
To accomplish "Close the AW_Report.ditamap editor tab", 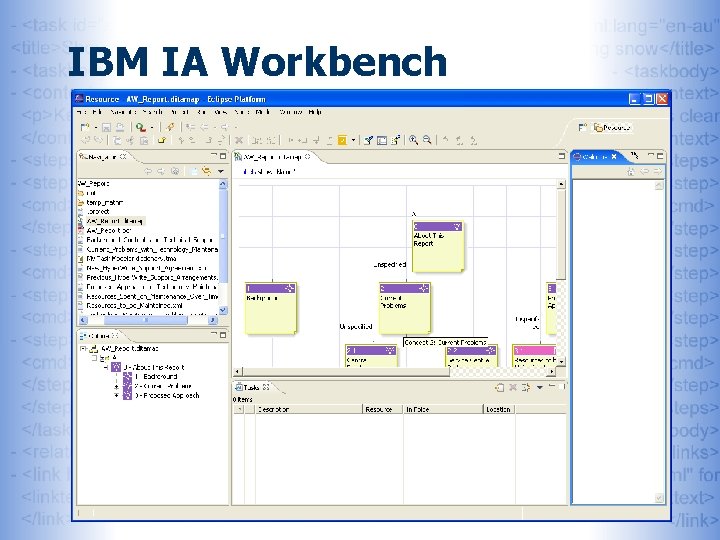I will (x=308, y=157).
